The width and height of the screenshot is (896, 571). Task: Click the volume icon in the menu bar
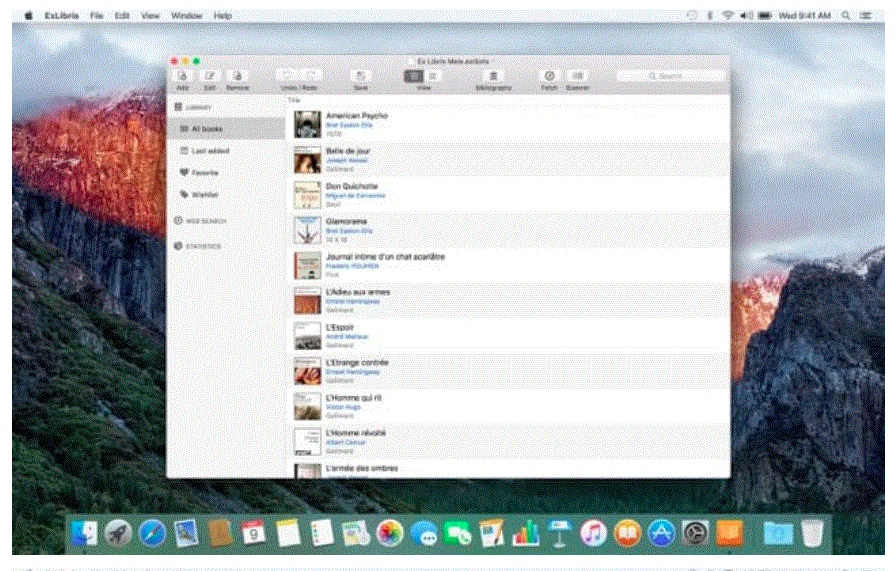pos(746,15)
